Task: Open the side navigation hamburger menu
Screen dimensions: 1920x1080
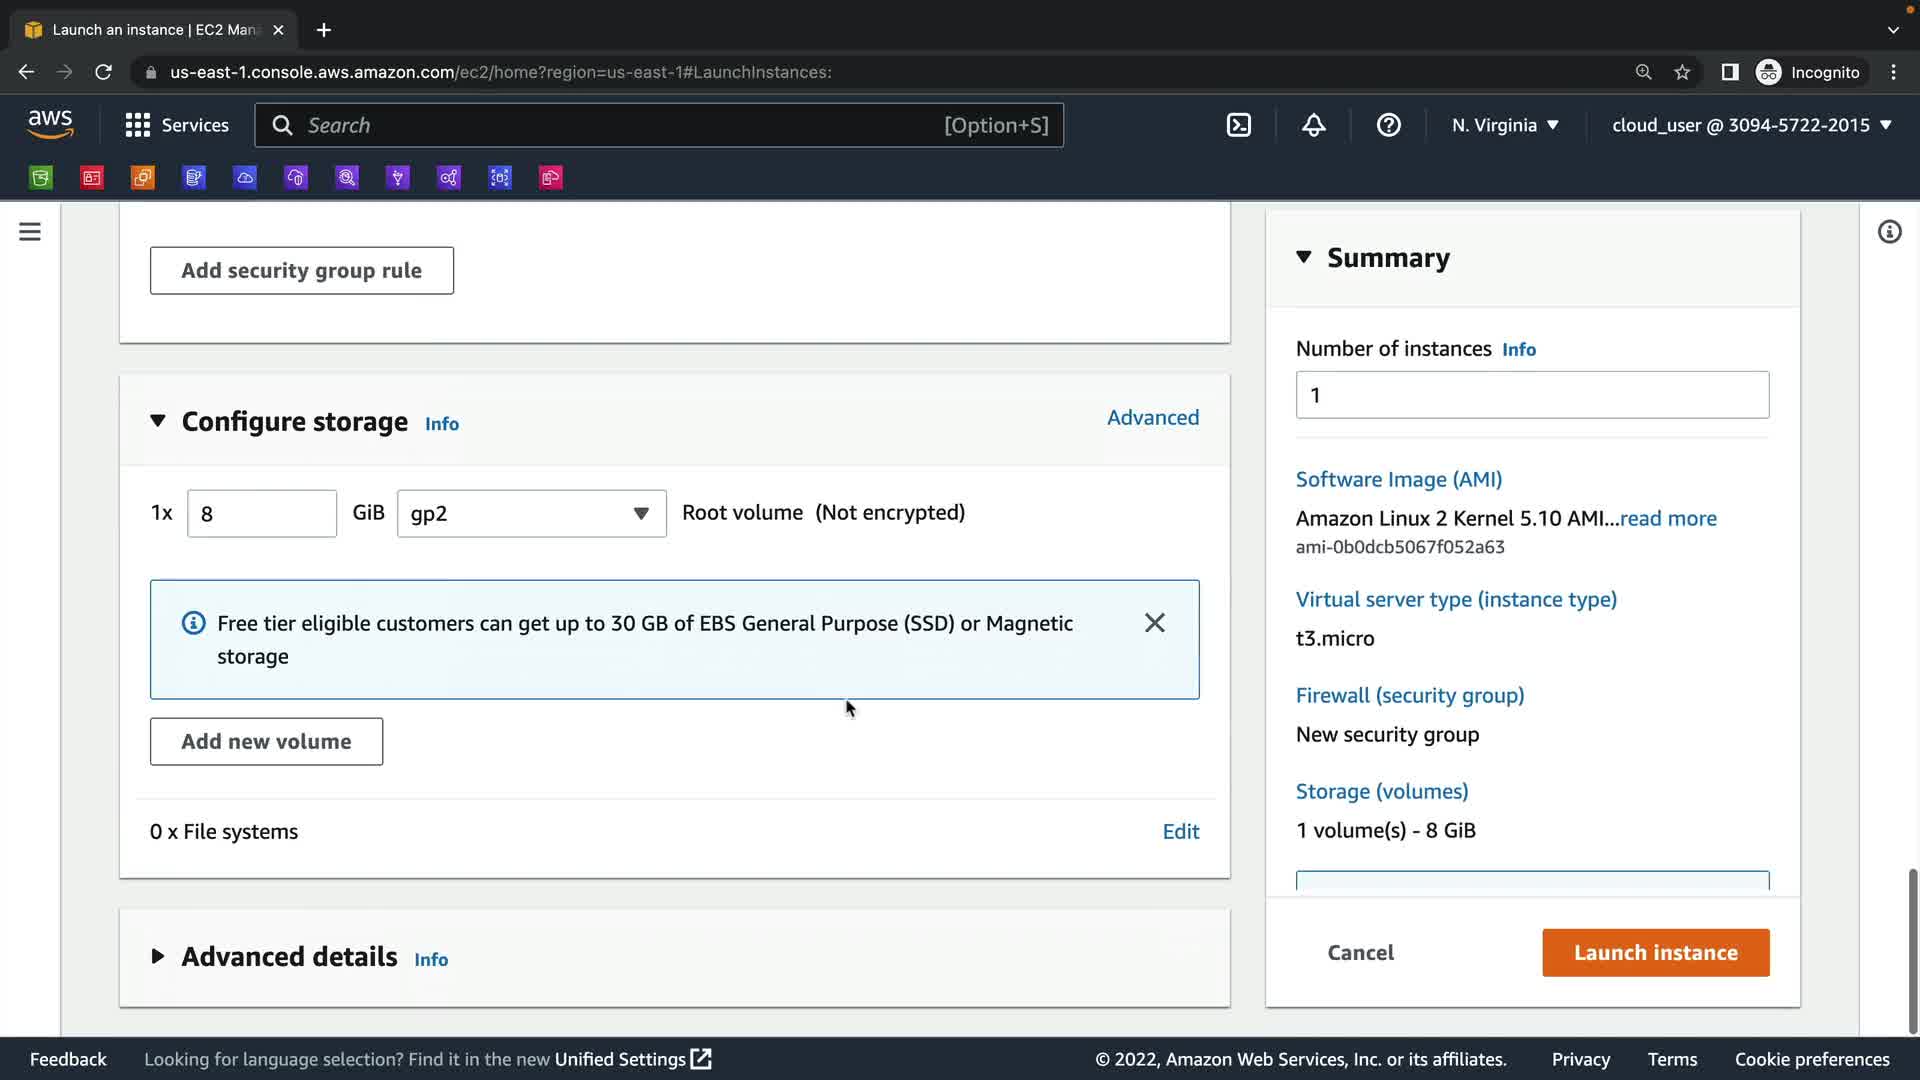Action: pyautogui.click(x=30, y=232)
